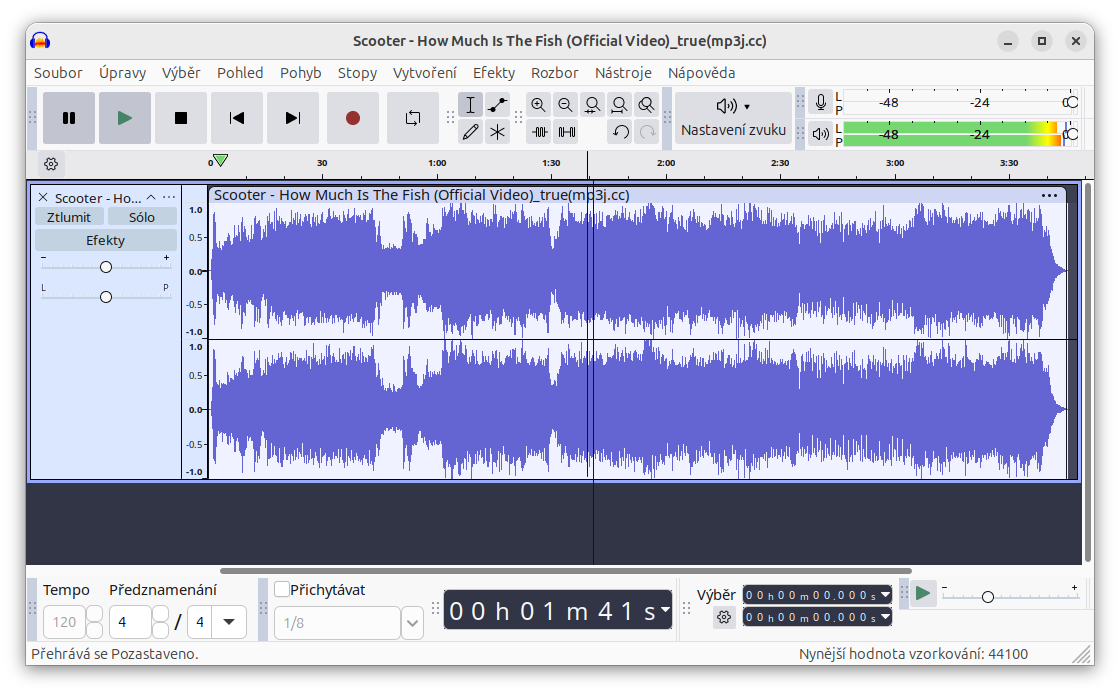Enable the Přichytávat checkbox

coord(282,589)
